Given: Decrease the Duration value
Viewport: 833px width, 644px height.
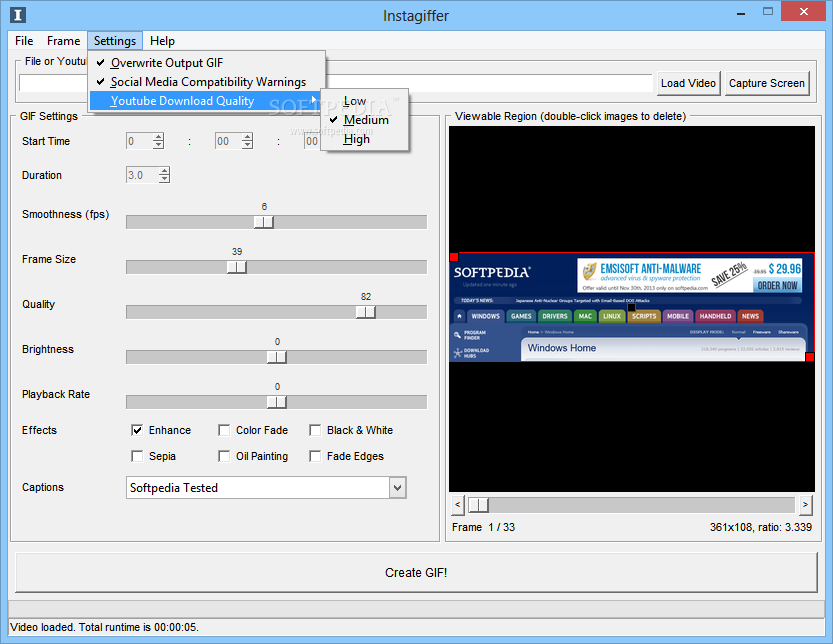Looking at the screenshot, I should coord(164,179).
